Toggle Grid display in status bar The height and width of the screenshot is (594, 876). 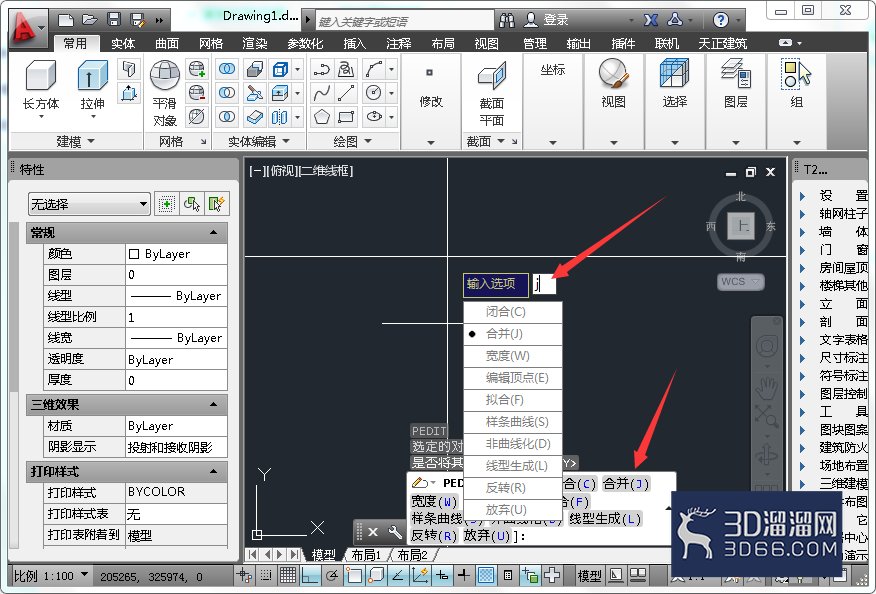pyautogui.click(x=288, y=574)
